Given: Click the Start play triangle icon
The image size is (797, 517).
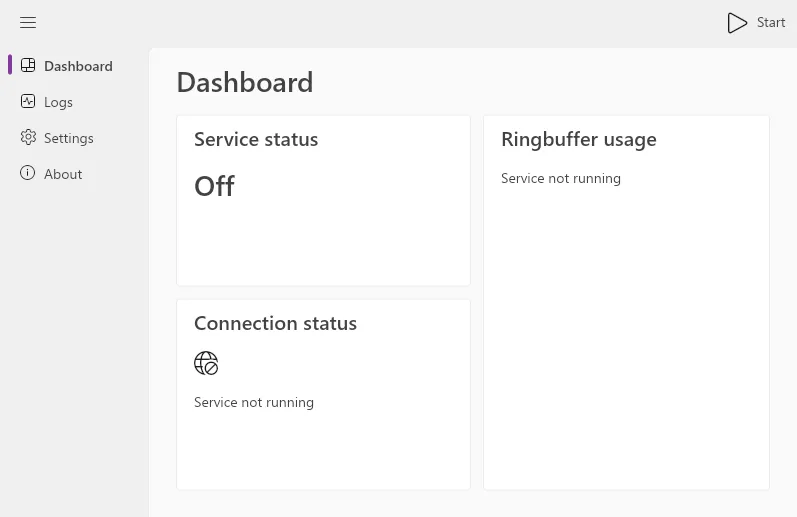Looking at the screenshot, I should coord(737,23).
